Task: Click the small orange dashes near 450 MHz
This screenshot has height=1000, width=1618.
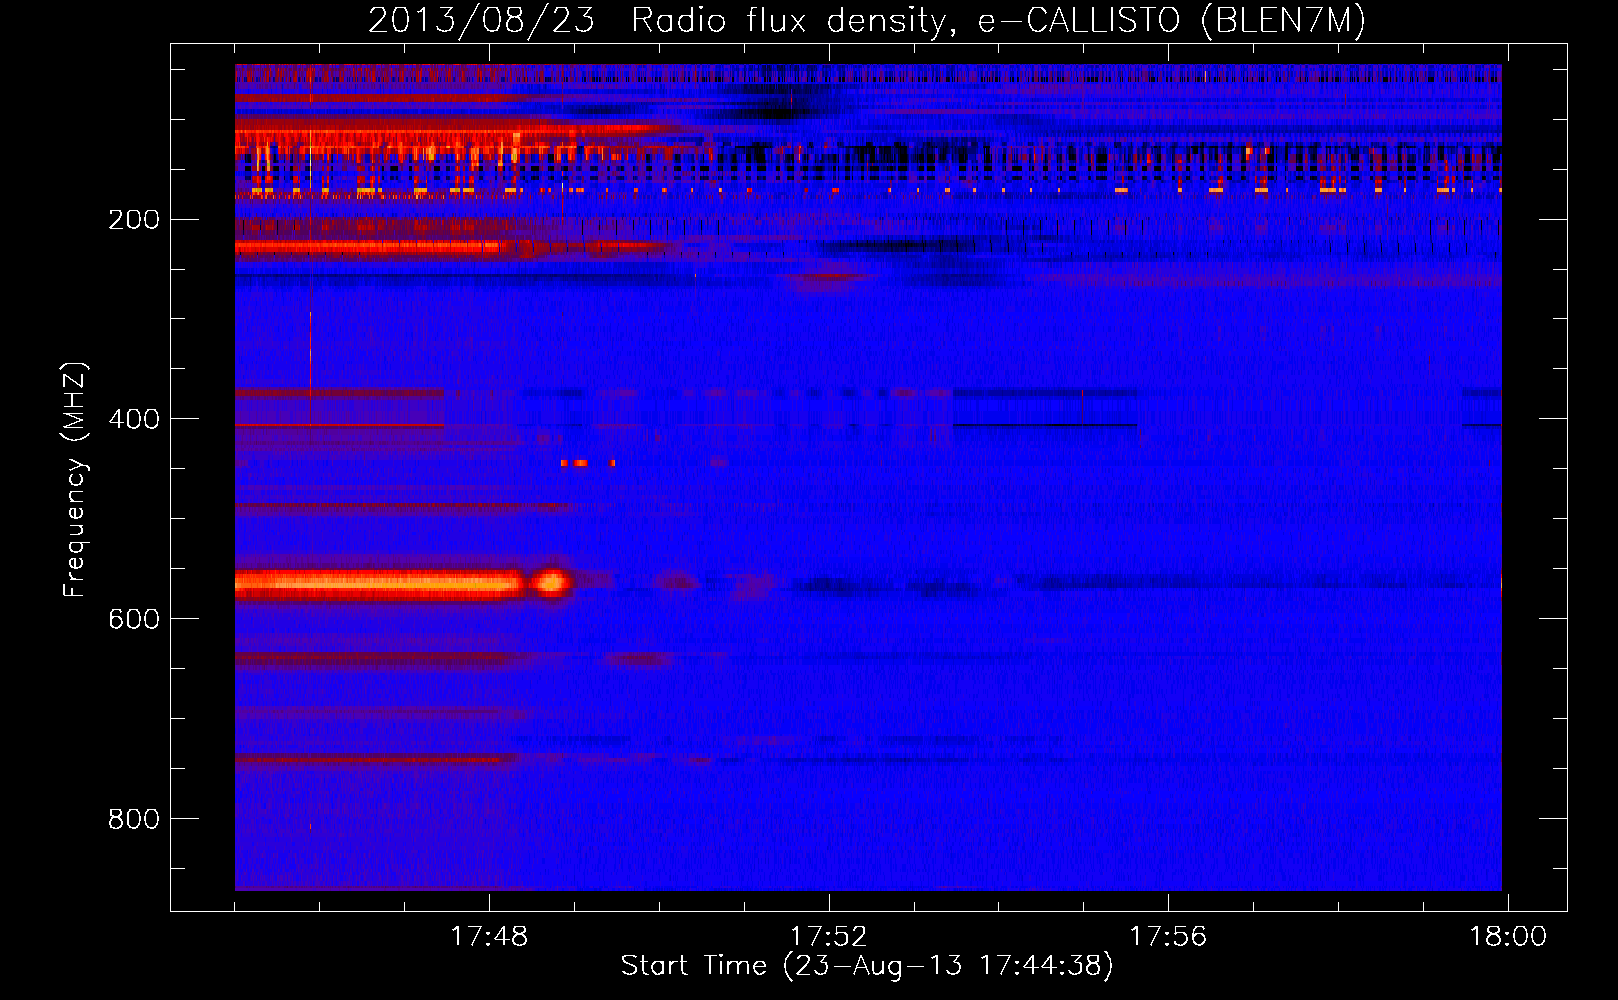Action: click(x=588, y=463)
